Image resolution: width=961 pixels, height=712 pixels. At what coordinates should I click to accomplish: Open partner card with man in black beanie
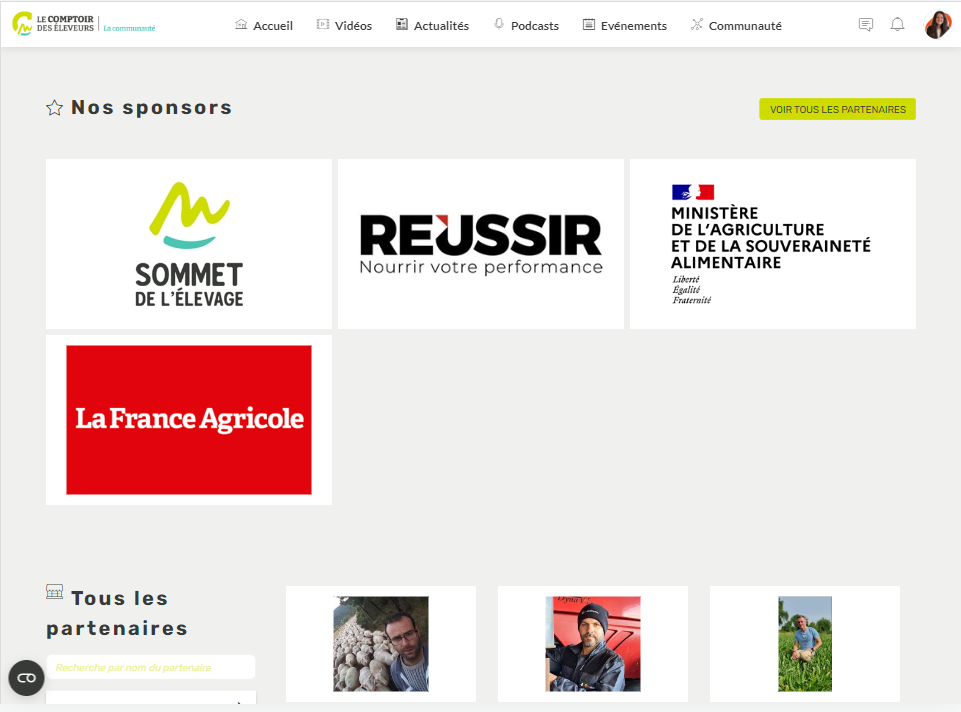593,643
